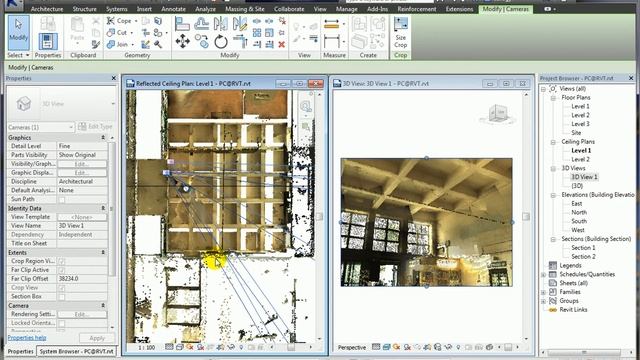Use the Trim/Extend tool

[240, 41]
